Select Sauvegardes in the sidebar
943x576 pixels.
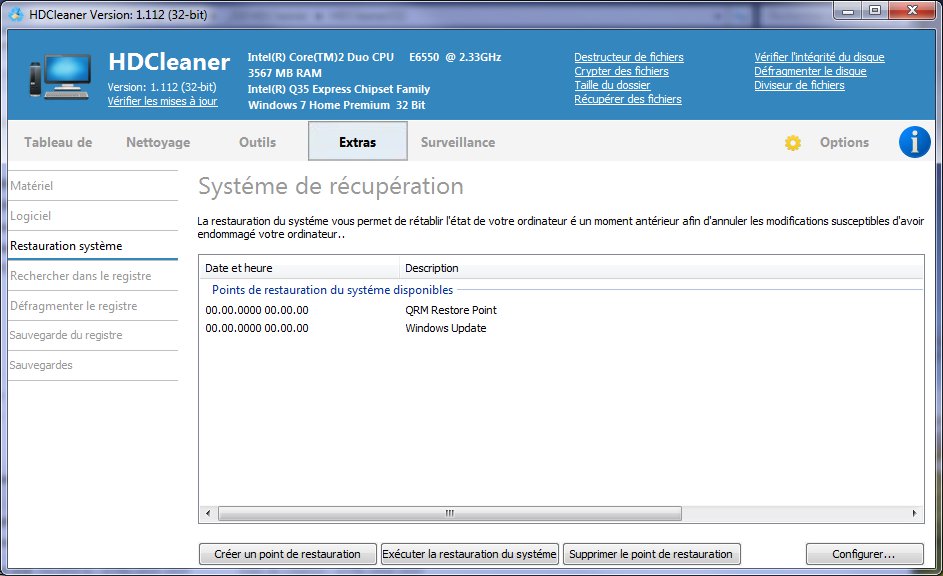[93, 366]
